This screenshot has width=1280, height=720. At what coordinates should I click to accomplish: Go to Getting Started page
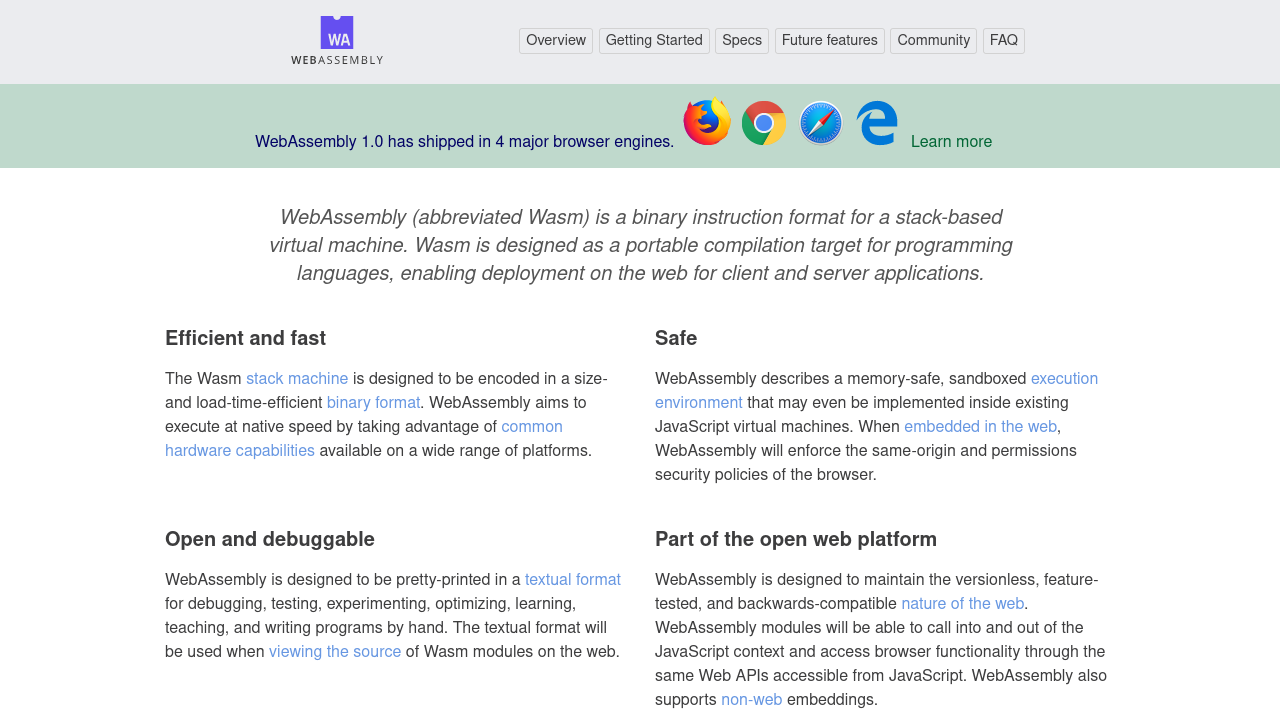click(654, 41)
